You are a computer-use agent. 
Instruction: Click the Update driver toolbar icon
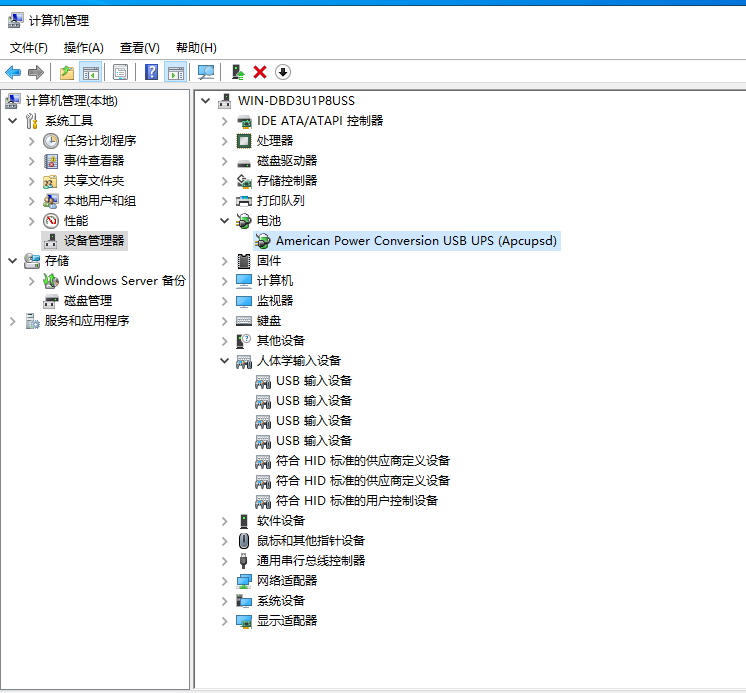(x=237, y=72)
